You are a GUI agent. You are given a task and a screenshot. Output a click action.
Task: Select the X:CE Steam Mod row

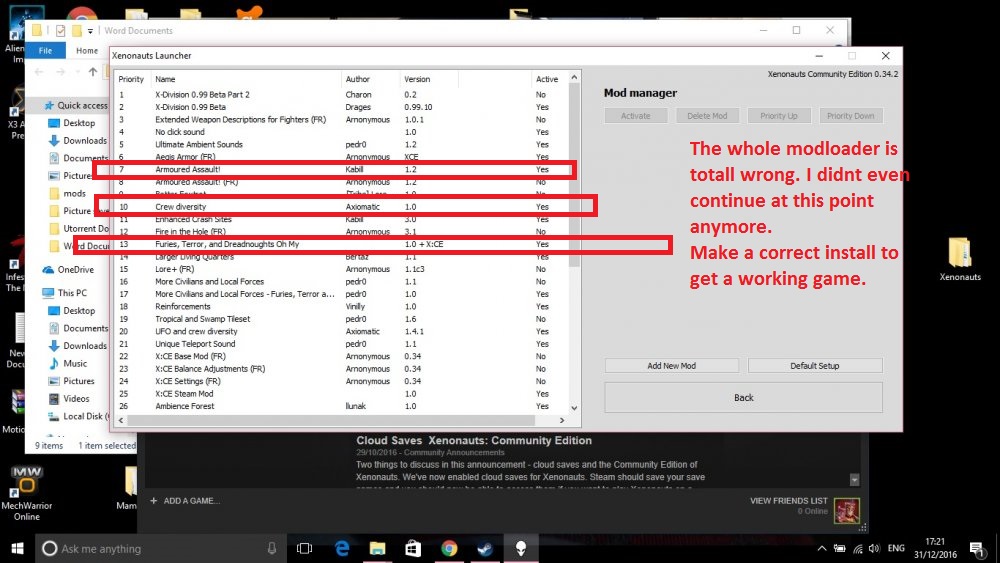(x=341, y=393)
